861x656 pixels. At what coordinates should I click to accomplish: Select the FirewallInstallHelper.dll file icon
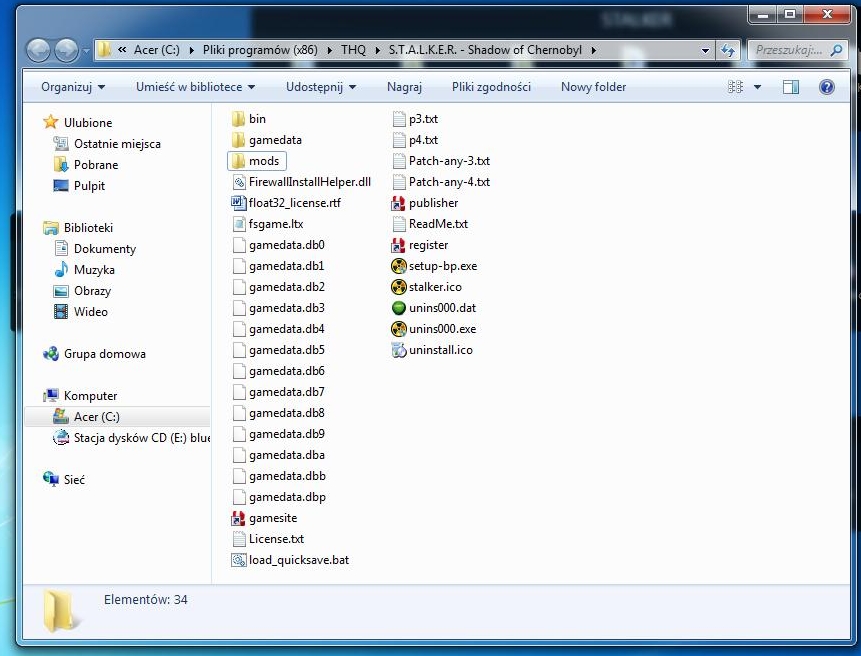coord(239,182)
